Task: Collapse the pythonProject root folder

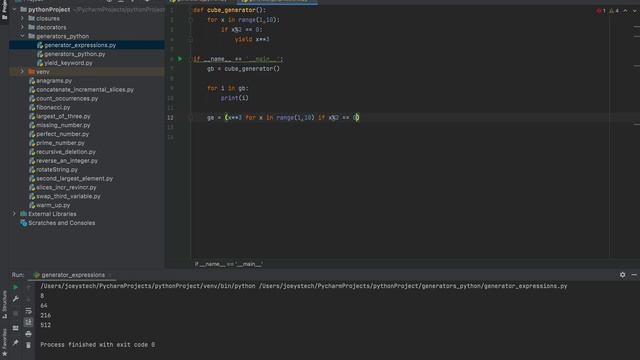Action: click(x=15, y=9)
